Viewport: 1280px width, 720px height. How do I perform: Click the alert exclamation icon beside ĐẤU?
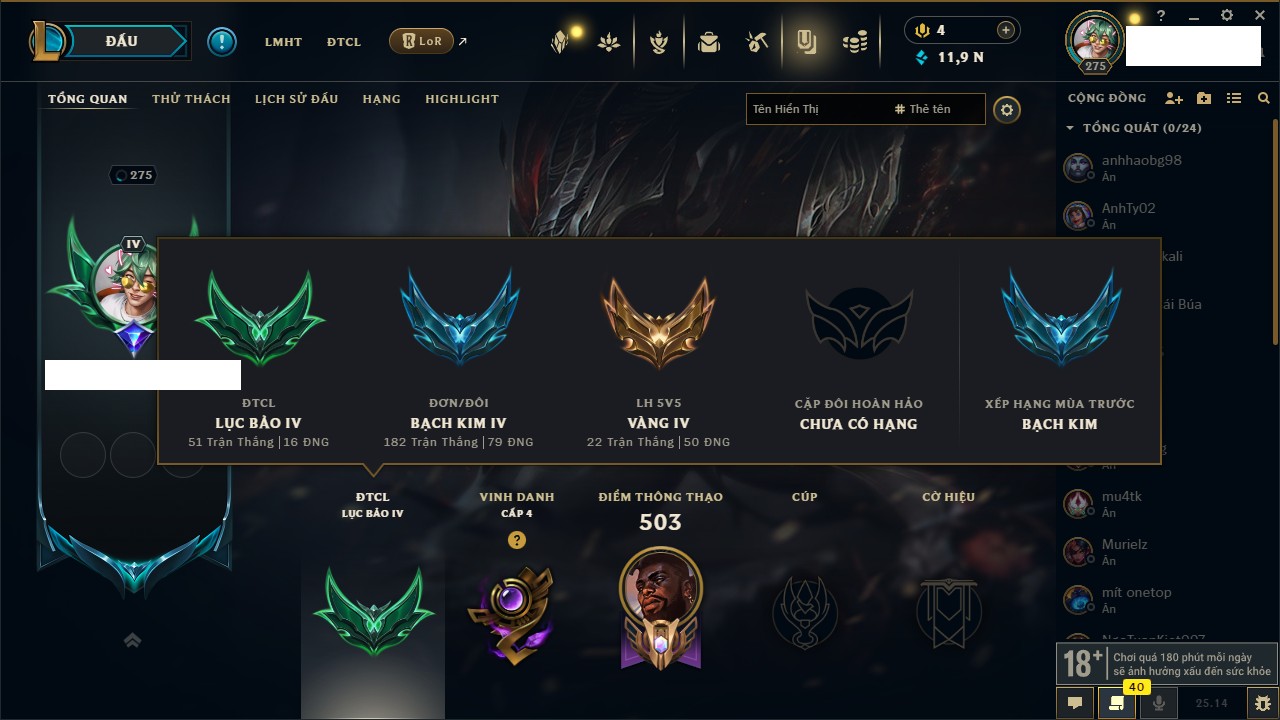pos(222,41)
